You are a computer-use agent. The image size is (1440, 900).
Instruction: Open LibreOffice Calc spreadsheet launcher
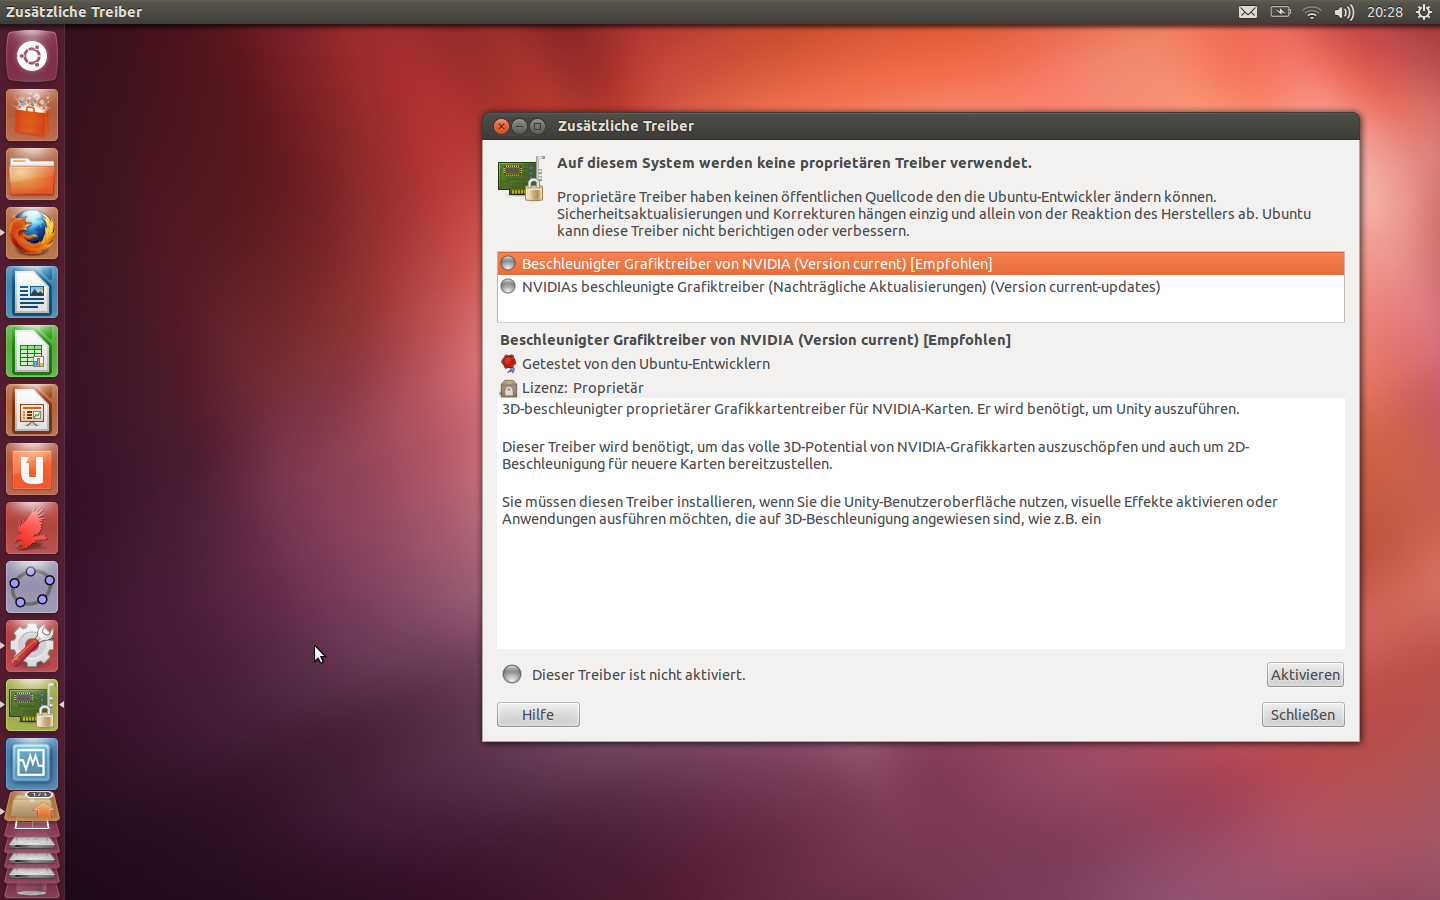click(x=32, y=351)
